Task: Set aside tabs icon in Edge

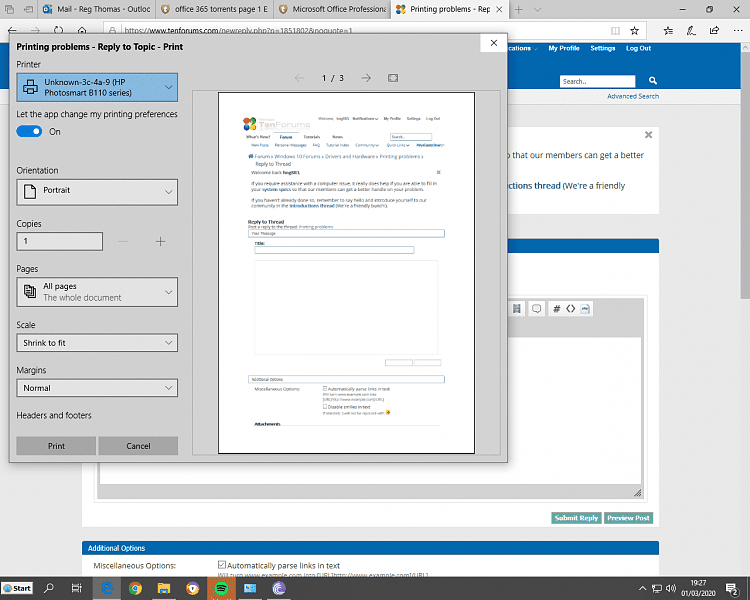Action: pyautogui.click(x=29, y=9)
